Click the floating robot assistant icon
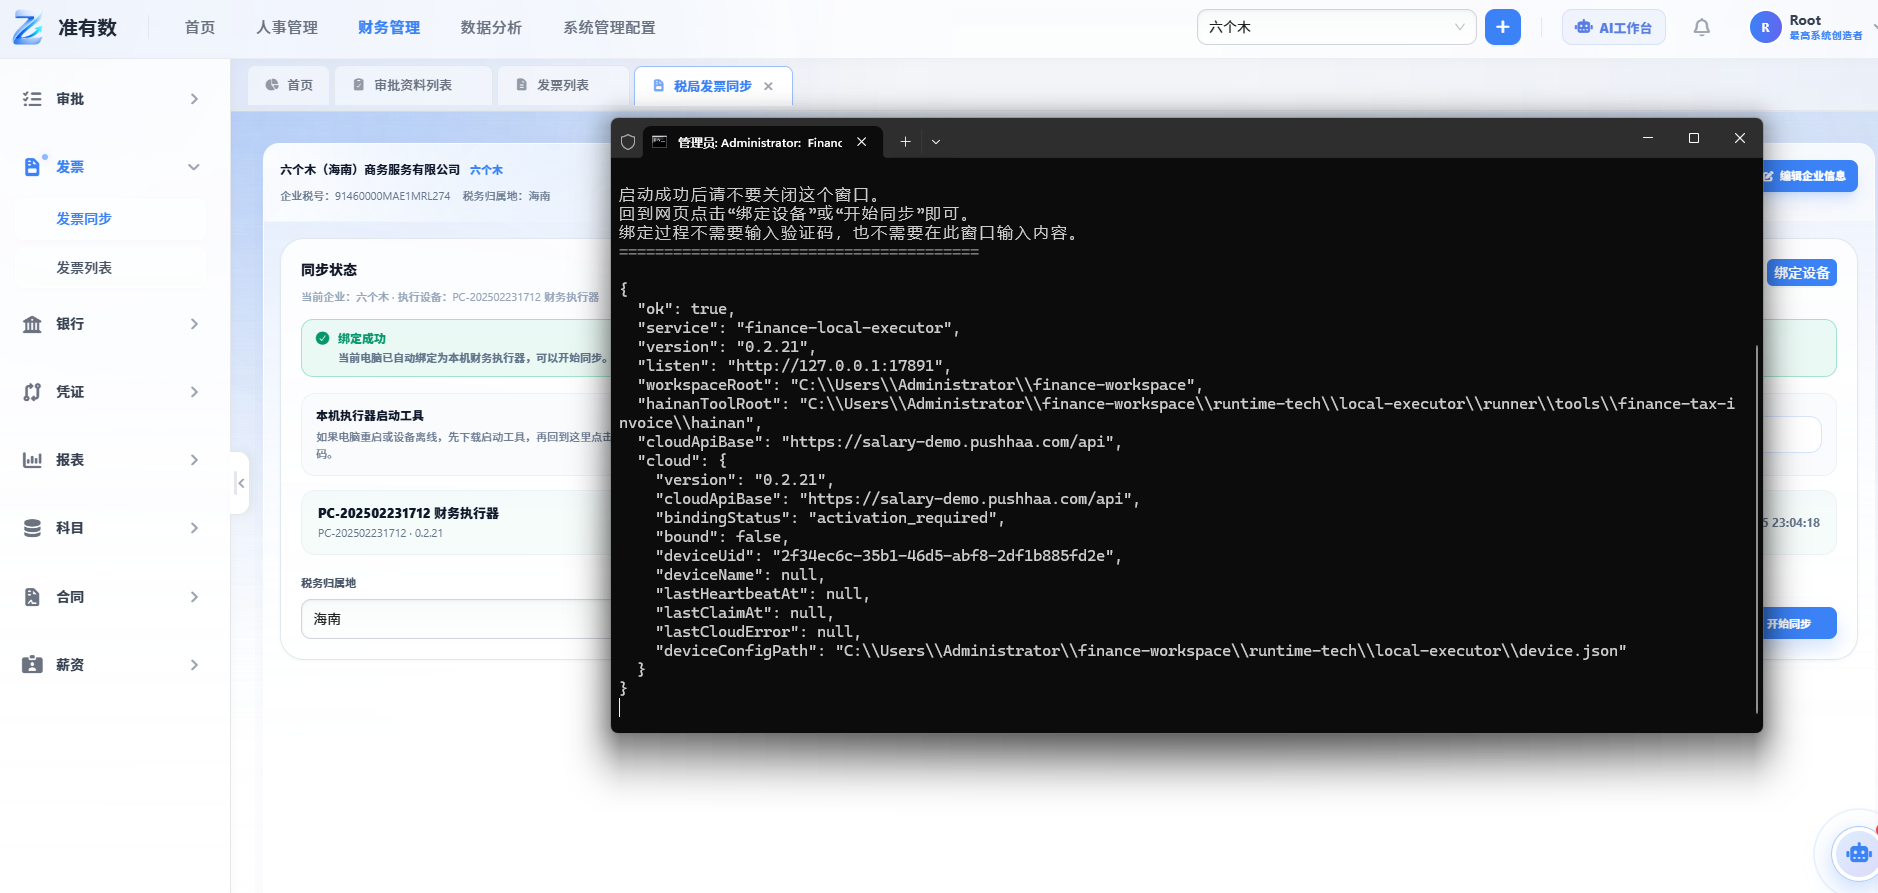The height and width of the screenshot is (893, 1878). (x=1857, y=853)
